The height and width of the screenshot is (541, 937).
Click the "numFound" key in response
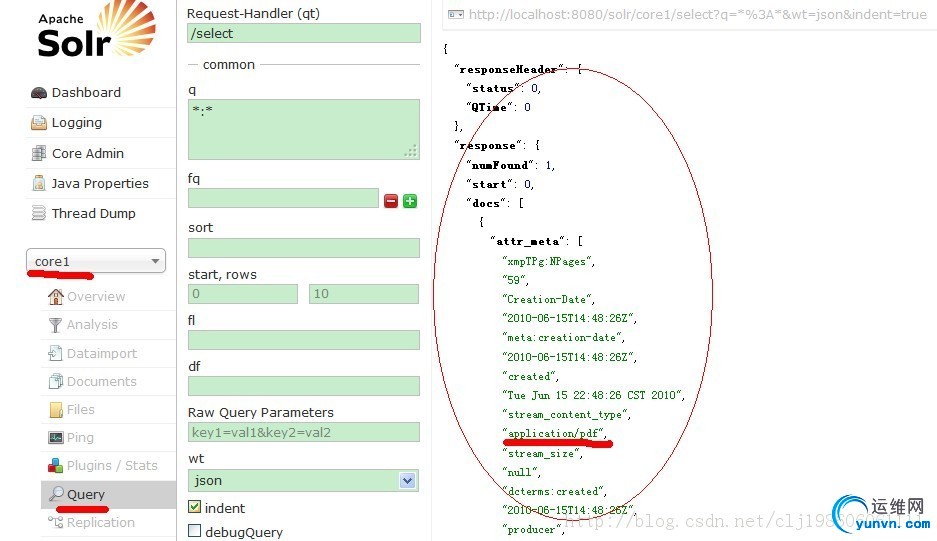point(503,165)
